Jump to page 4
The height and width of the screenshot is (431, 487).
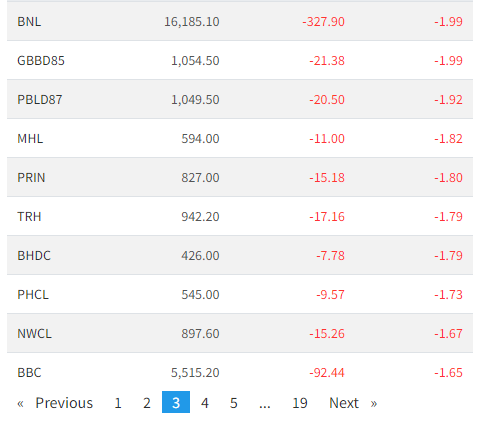click(205, 403)
